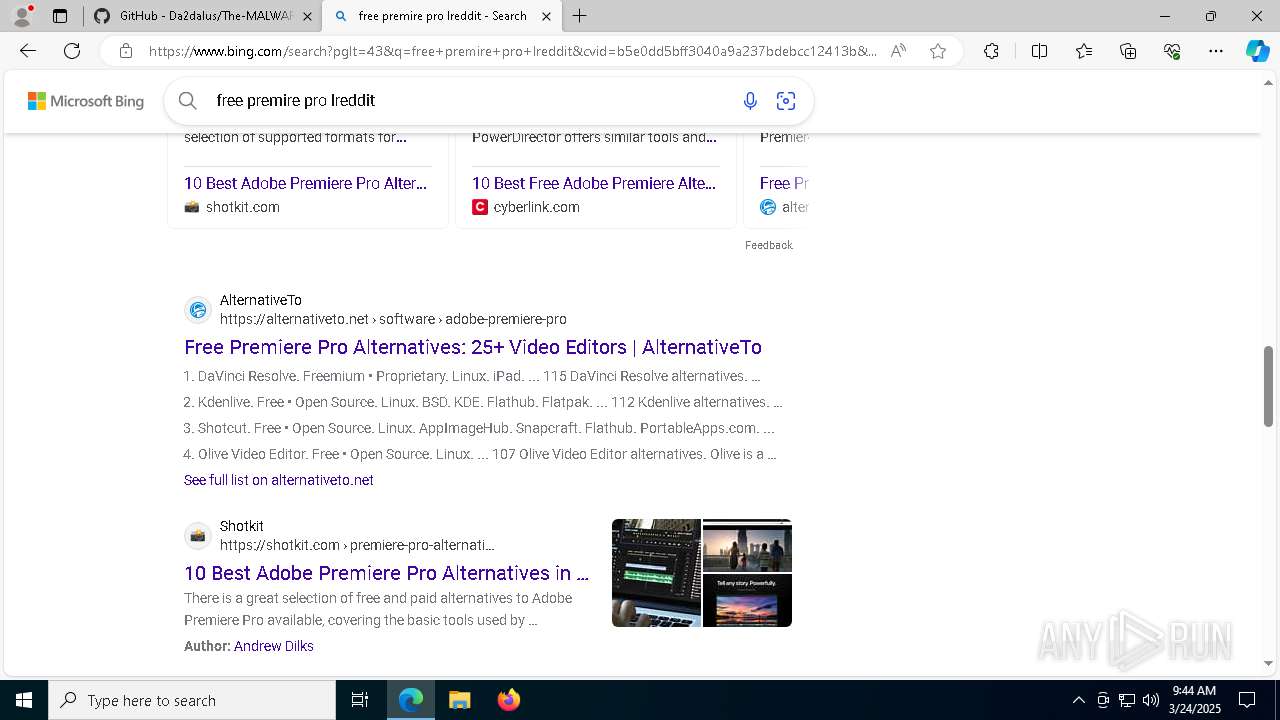Click the scrollbar up arrow
This screenshot has width=1280, height=720.
1268,83
